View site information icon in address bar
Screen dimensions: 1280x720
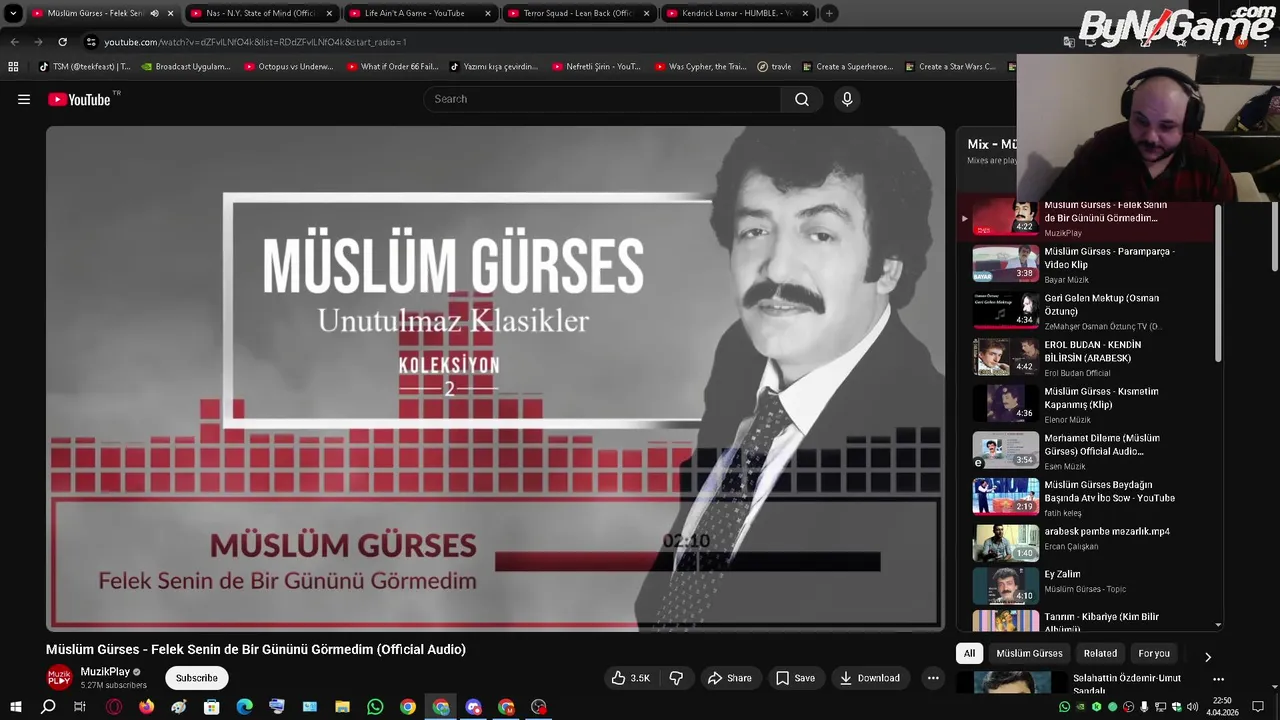[x=91, y=42]
